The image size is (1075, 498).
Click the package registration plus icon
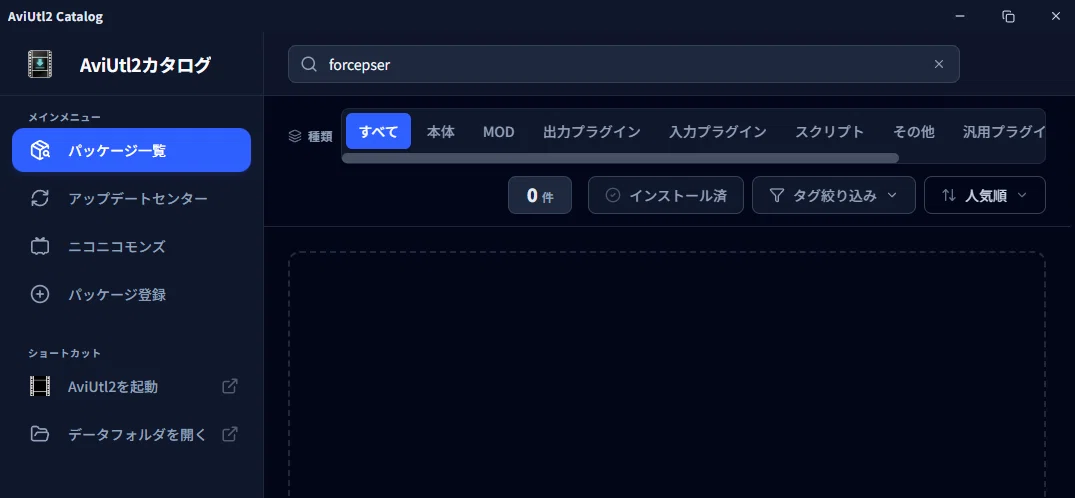point(40,294)
